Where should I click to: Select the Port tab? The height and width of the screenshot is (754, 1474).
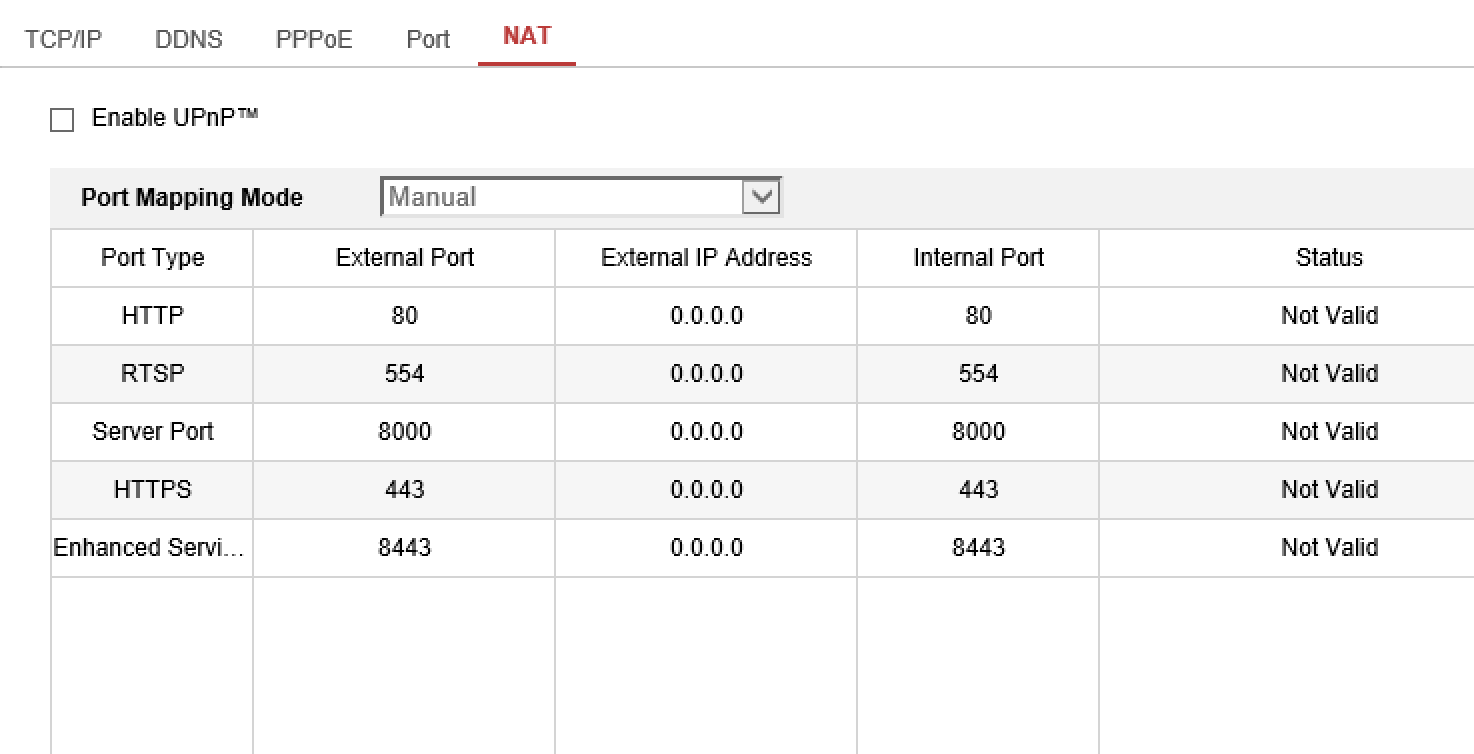[428, 39]
